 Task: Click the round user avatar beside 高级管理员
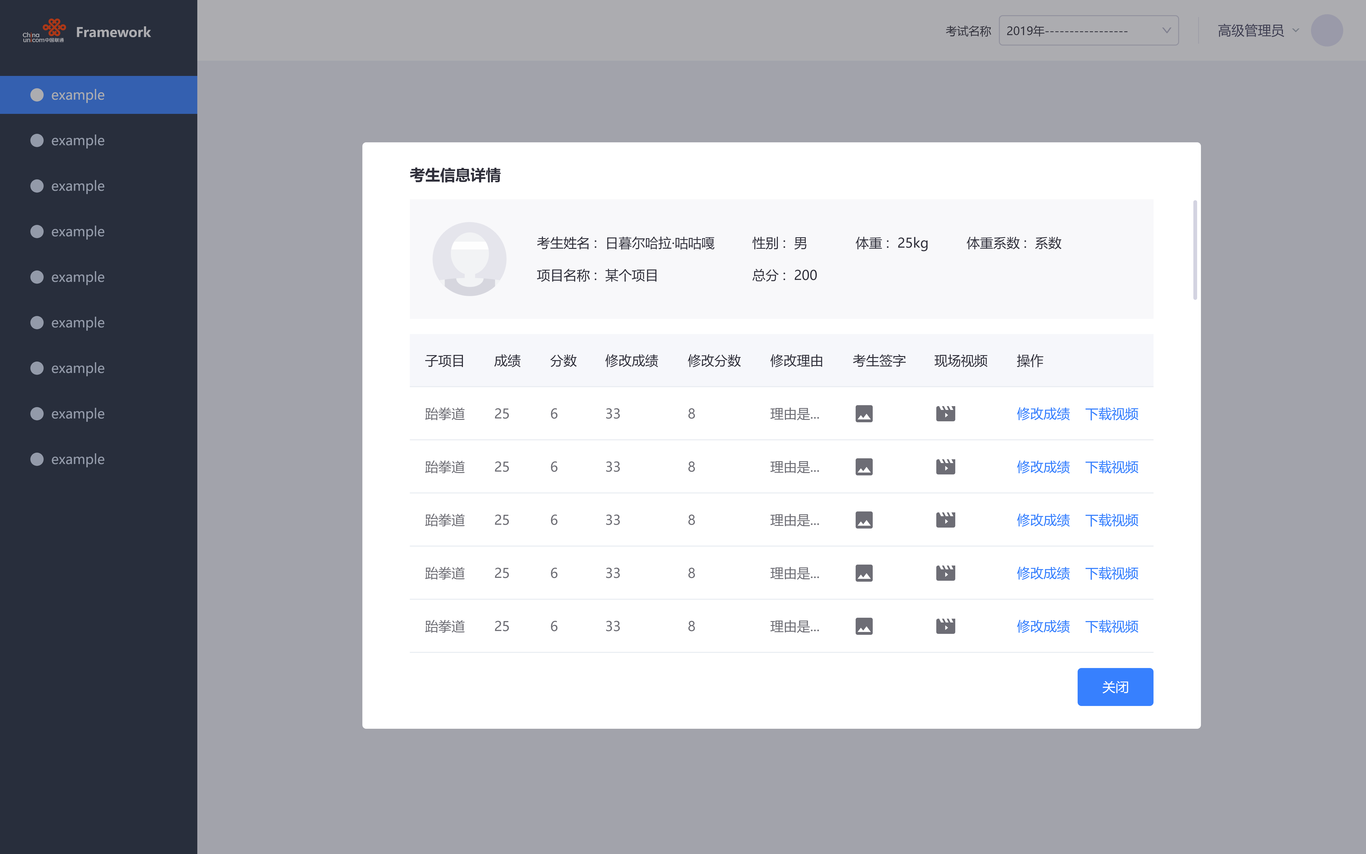(1327, 30)
